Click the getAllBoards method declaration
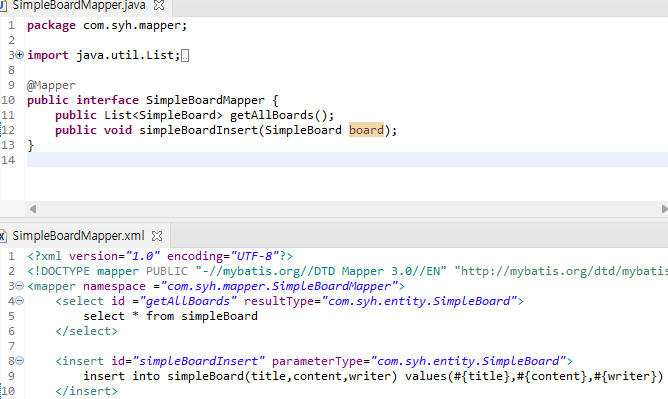This screenshot has height=399, width=668. (x=195, y=115)
